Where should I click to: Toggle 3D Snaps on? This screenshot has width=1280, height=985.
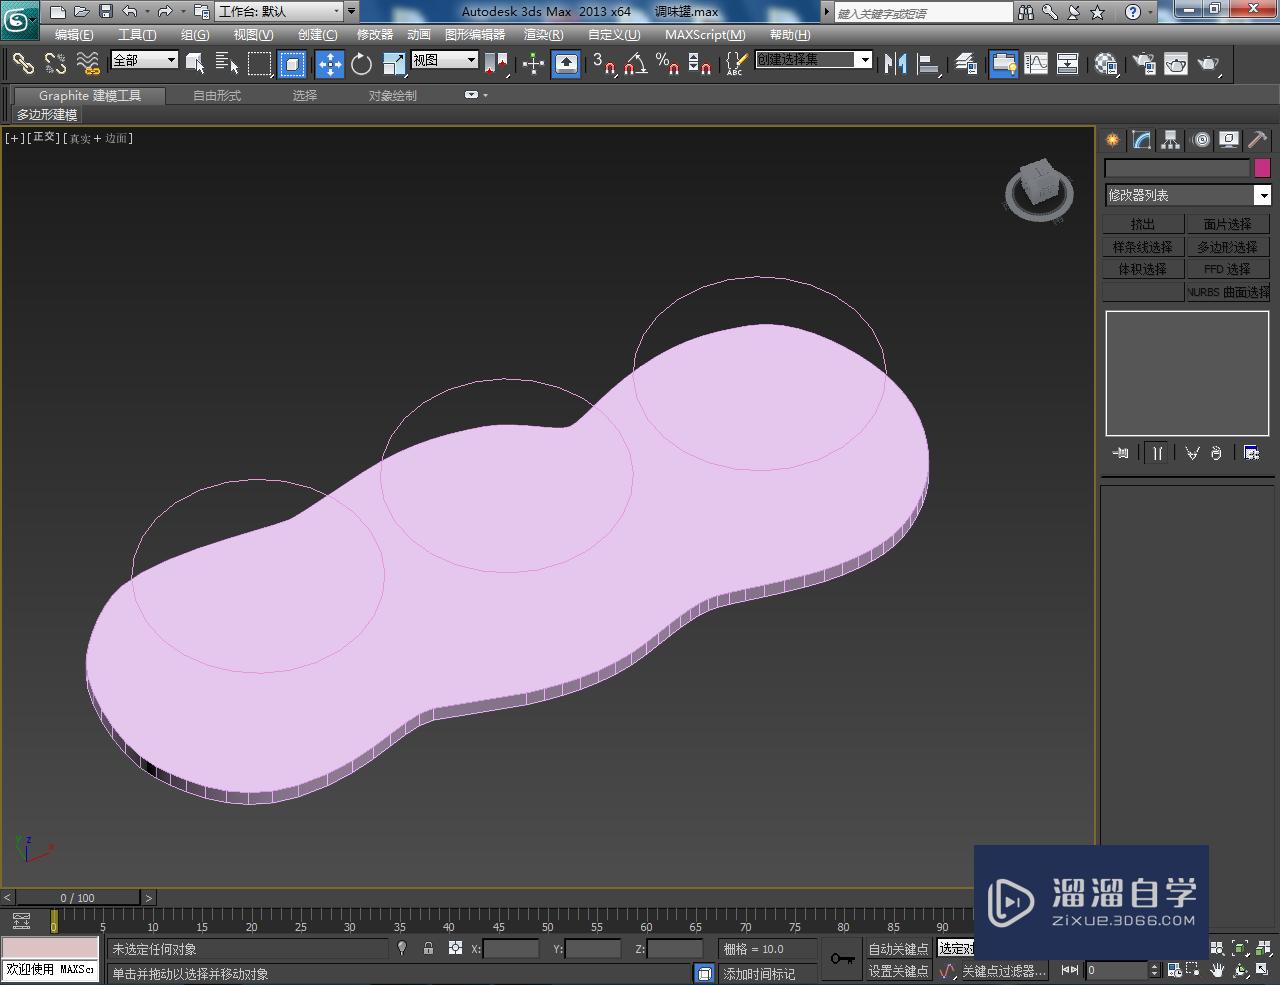[603, 64]
